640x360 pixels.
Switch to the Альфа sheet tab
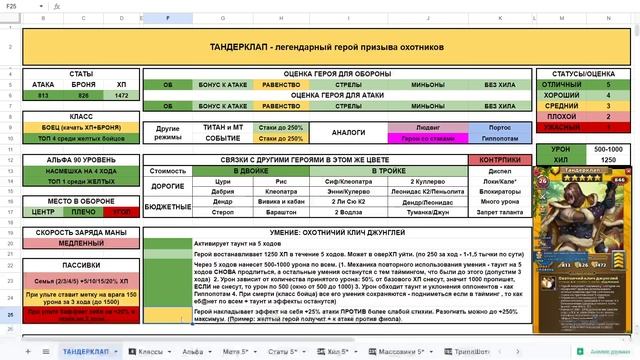(193, 351)
